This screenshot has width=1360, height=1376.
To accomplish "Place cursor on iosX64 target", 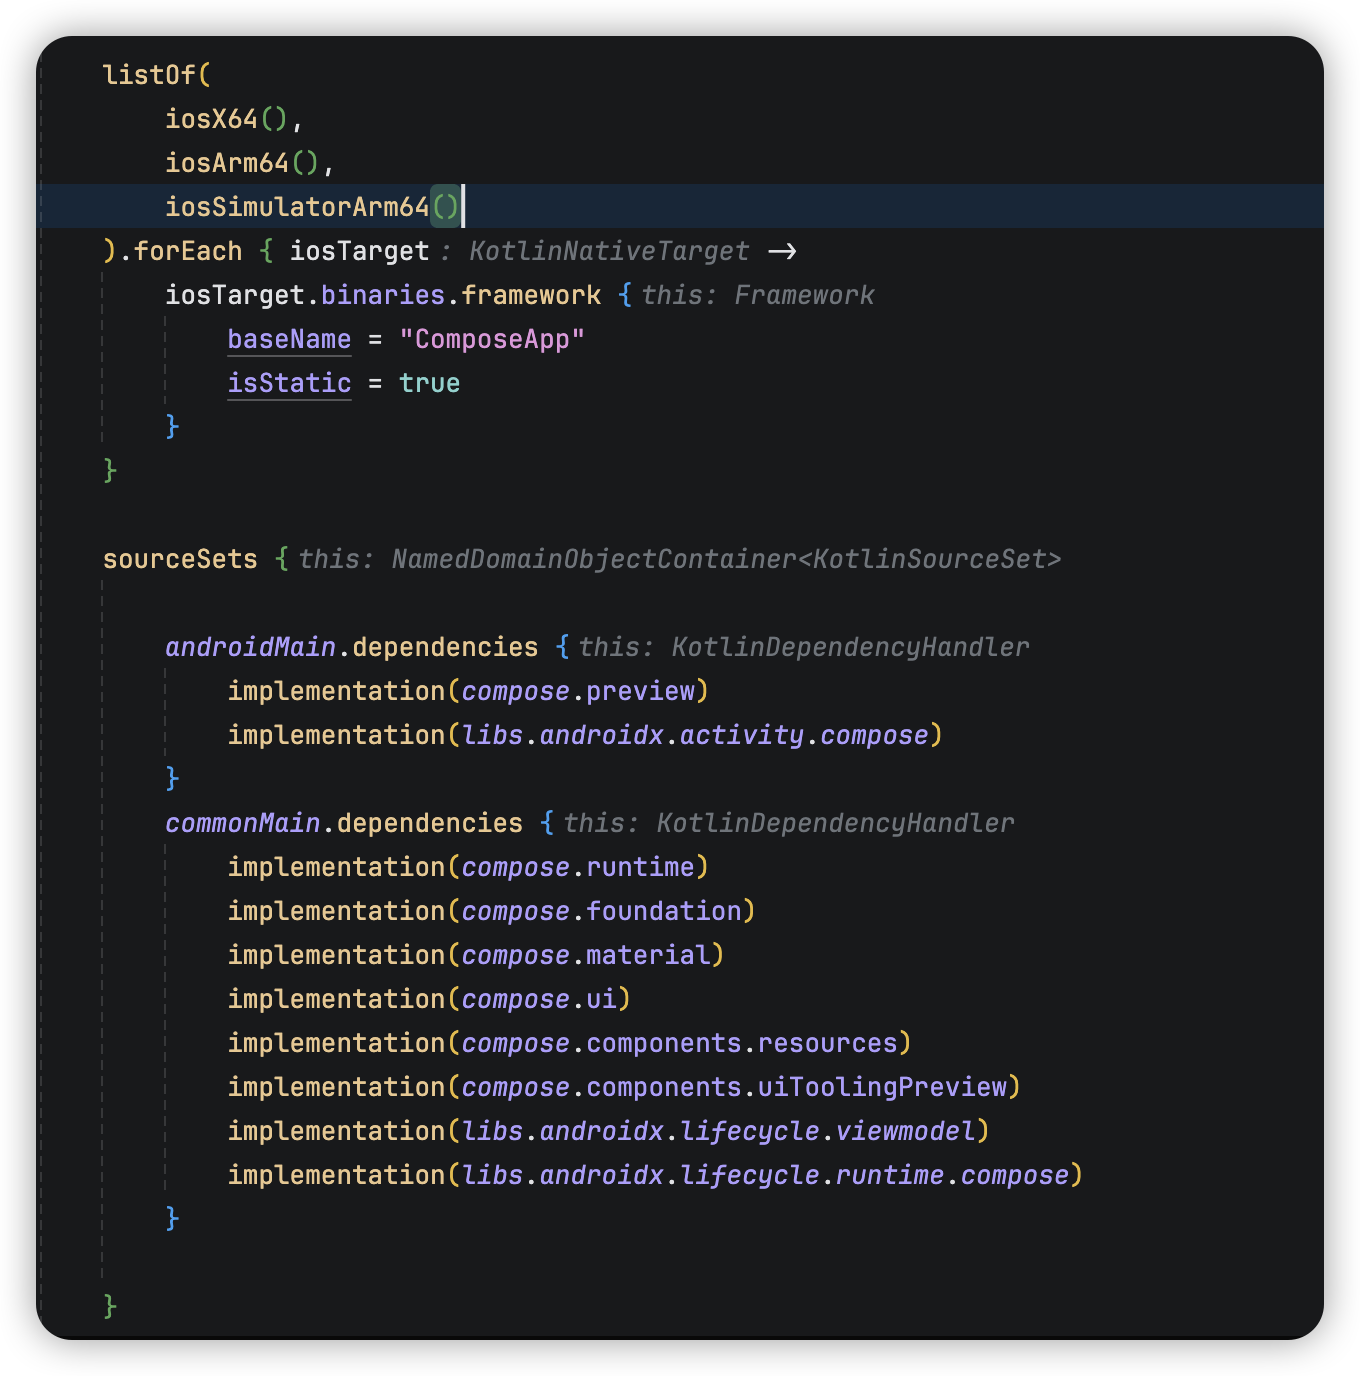I will point(211,119).
